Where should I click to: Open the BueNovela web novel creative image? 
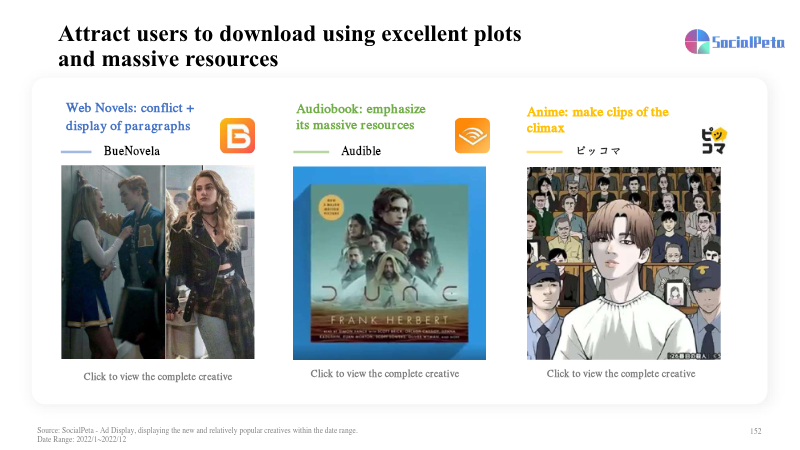158,262
